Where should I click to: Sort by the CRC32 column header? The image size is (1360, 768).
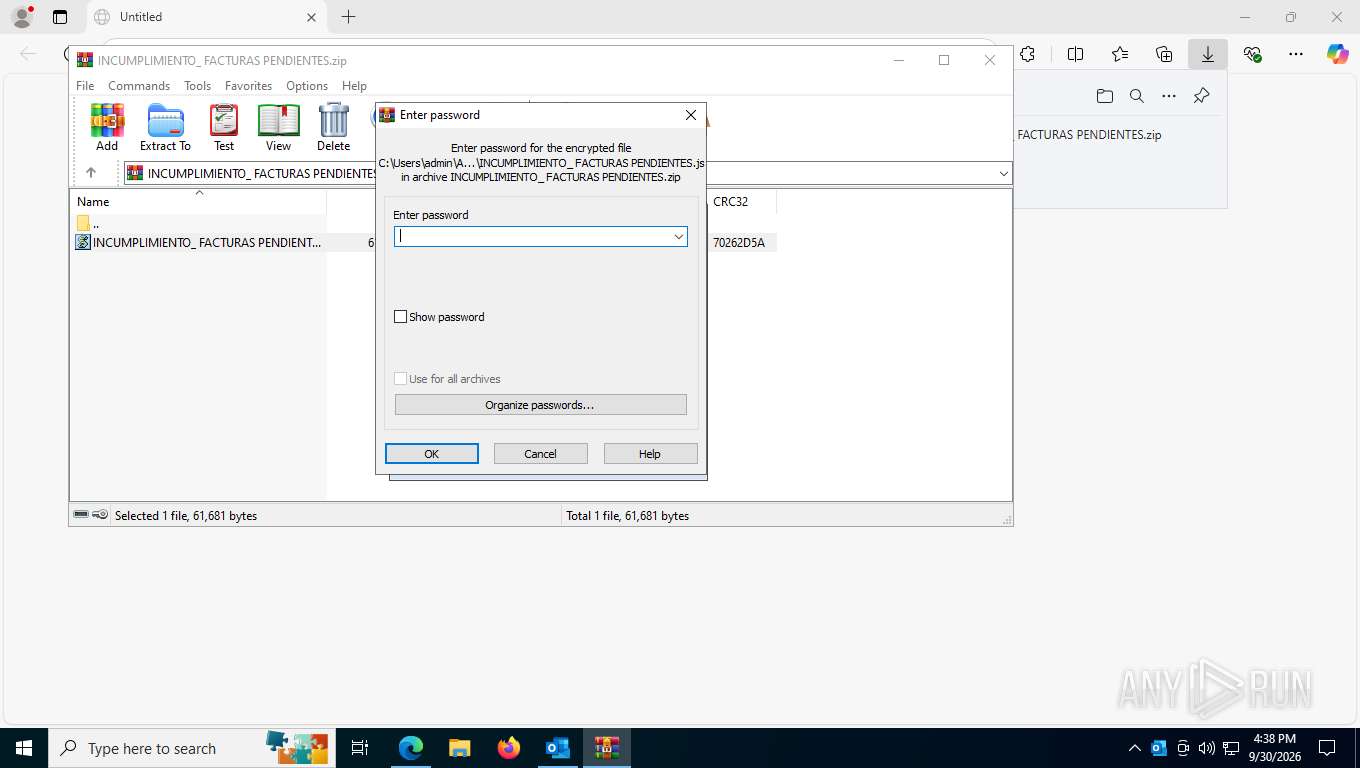pos(741,201)
